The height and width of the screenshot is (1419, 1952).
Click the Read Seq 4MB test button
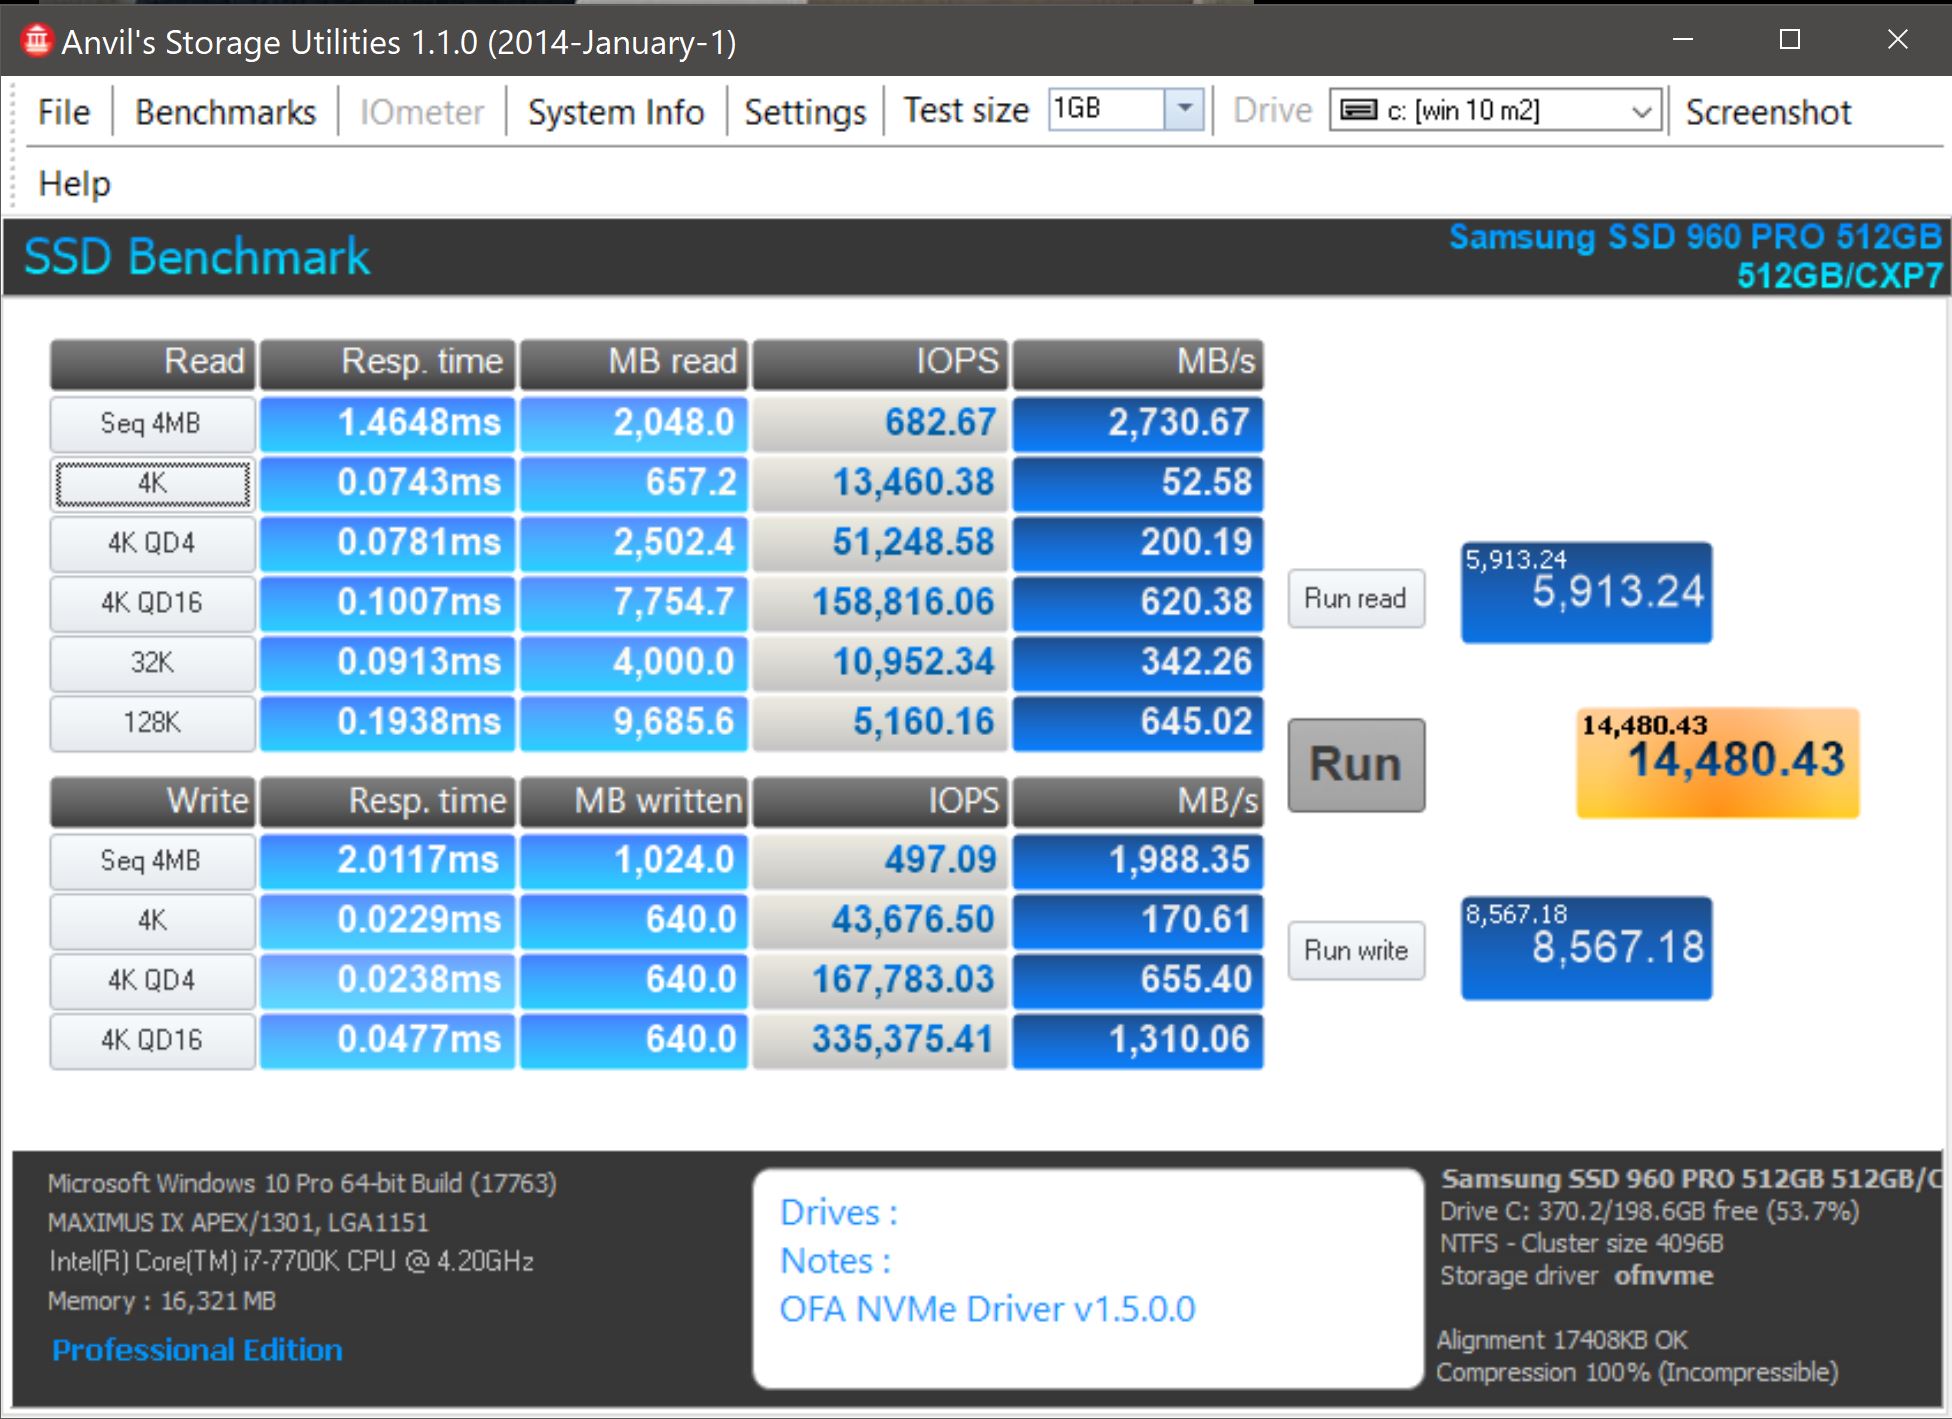point(152,423)
